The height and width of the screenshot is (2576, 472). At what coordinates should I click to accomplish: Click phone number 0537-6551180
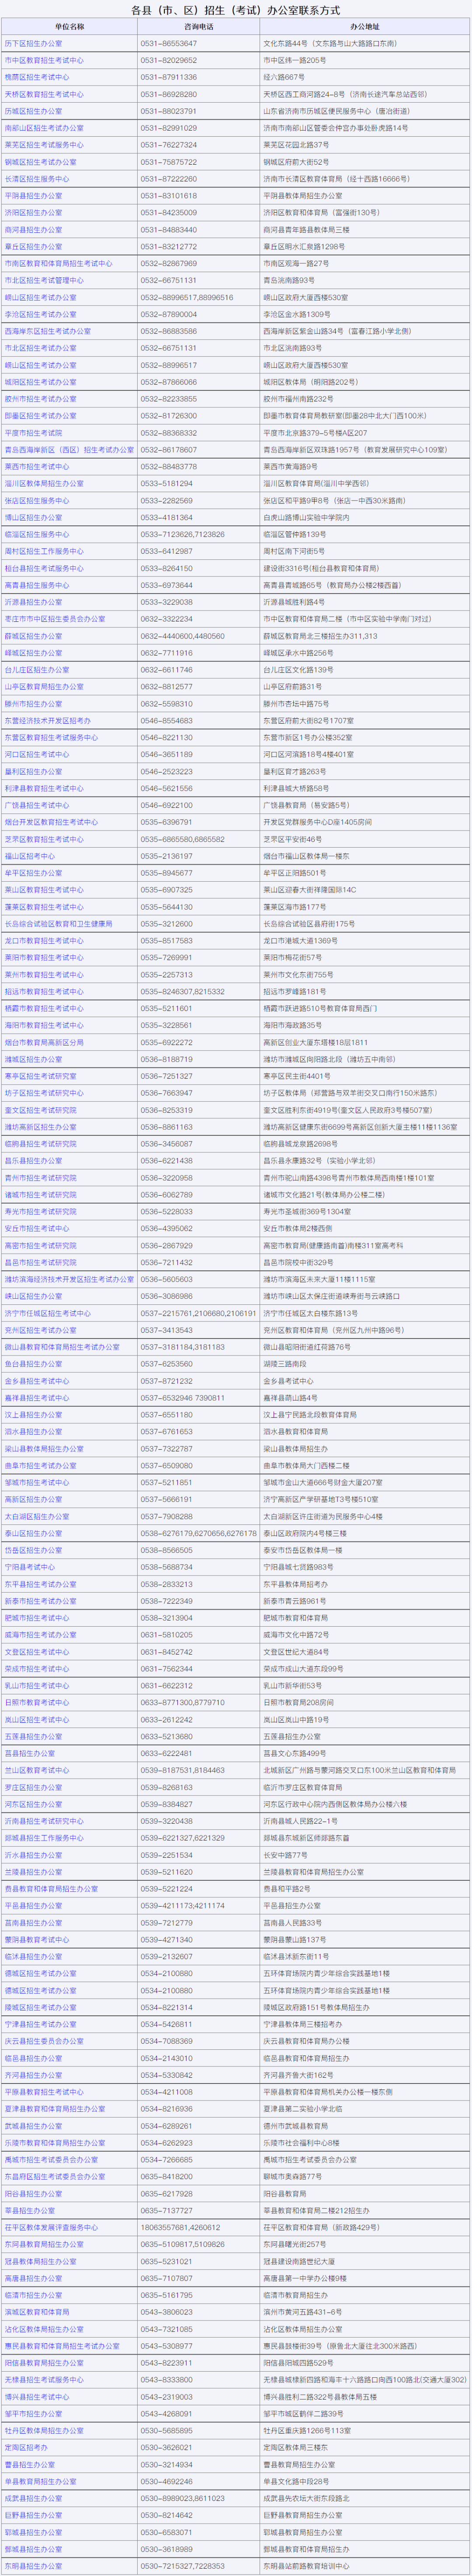point(167,1415)
